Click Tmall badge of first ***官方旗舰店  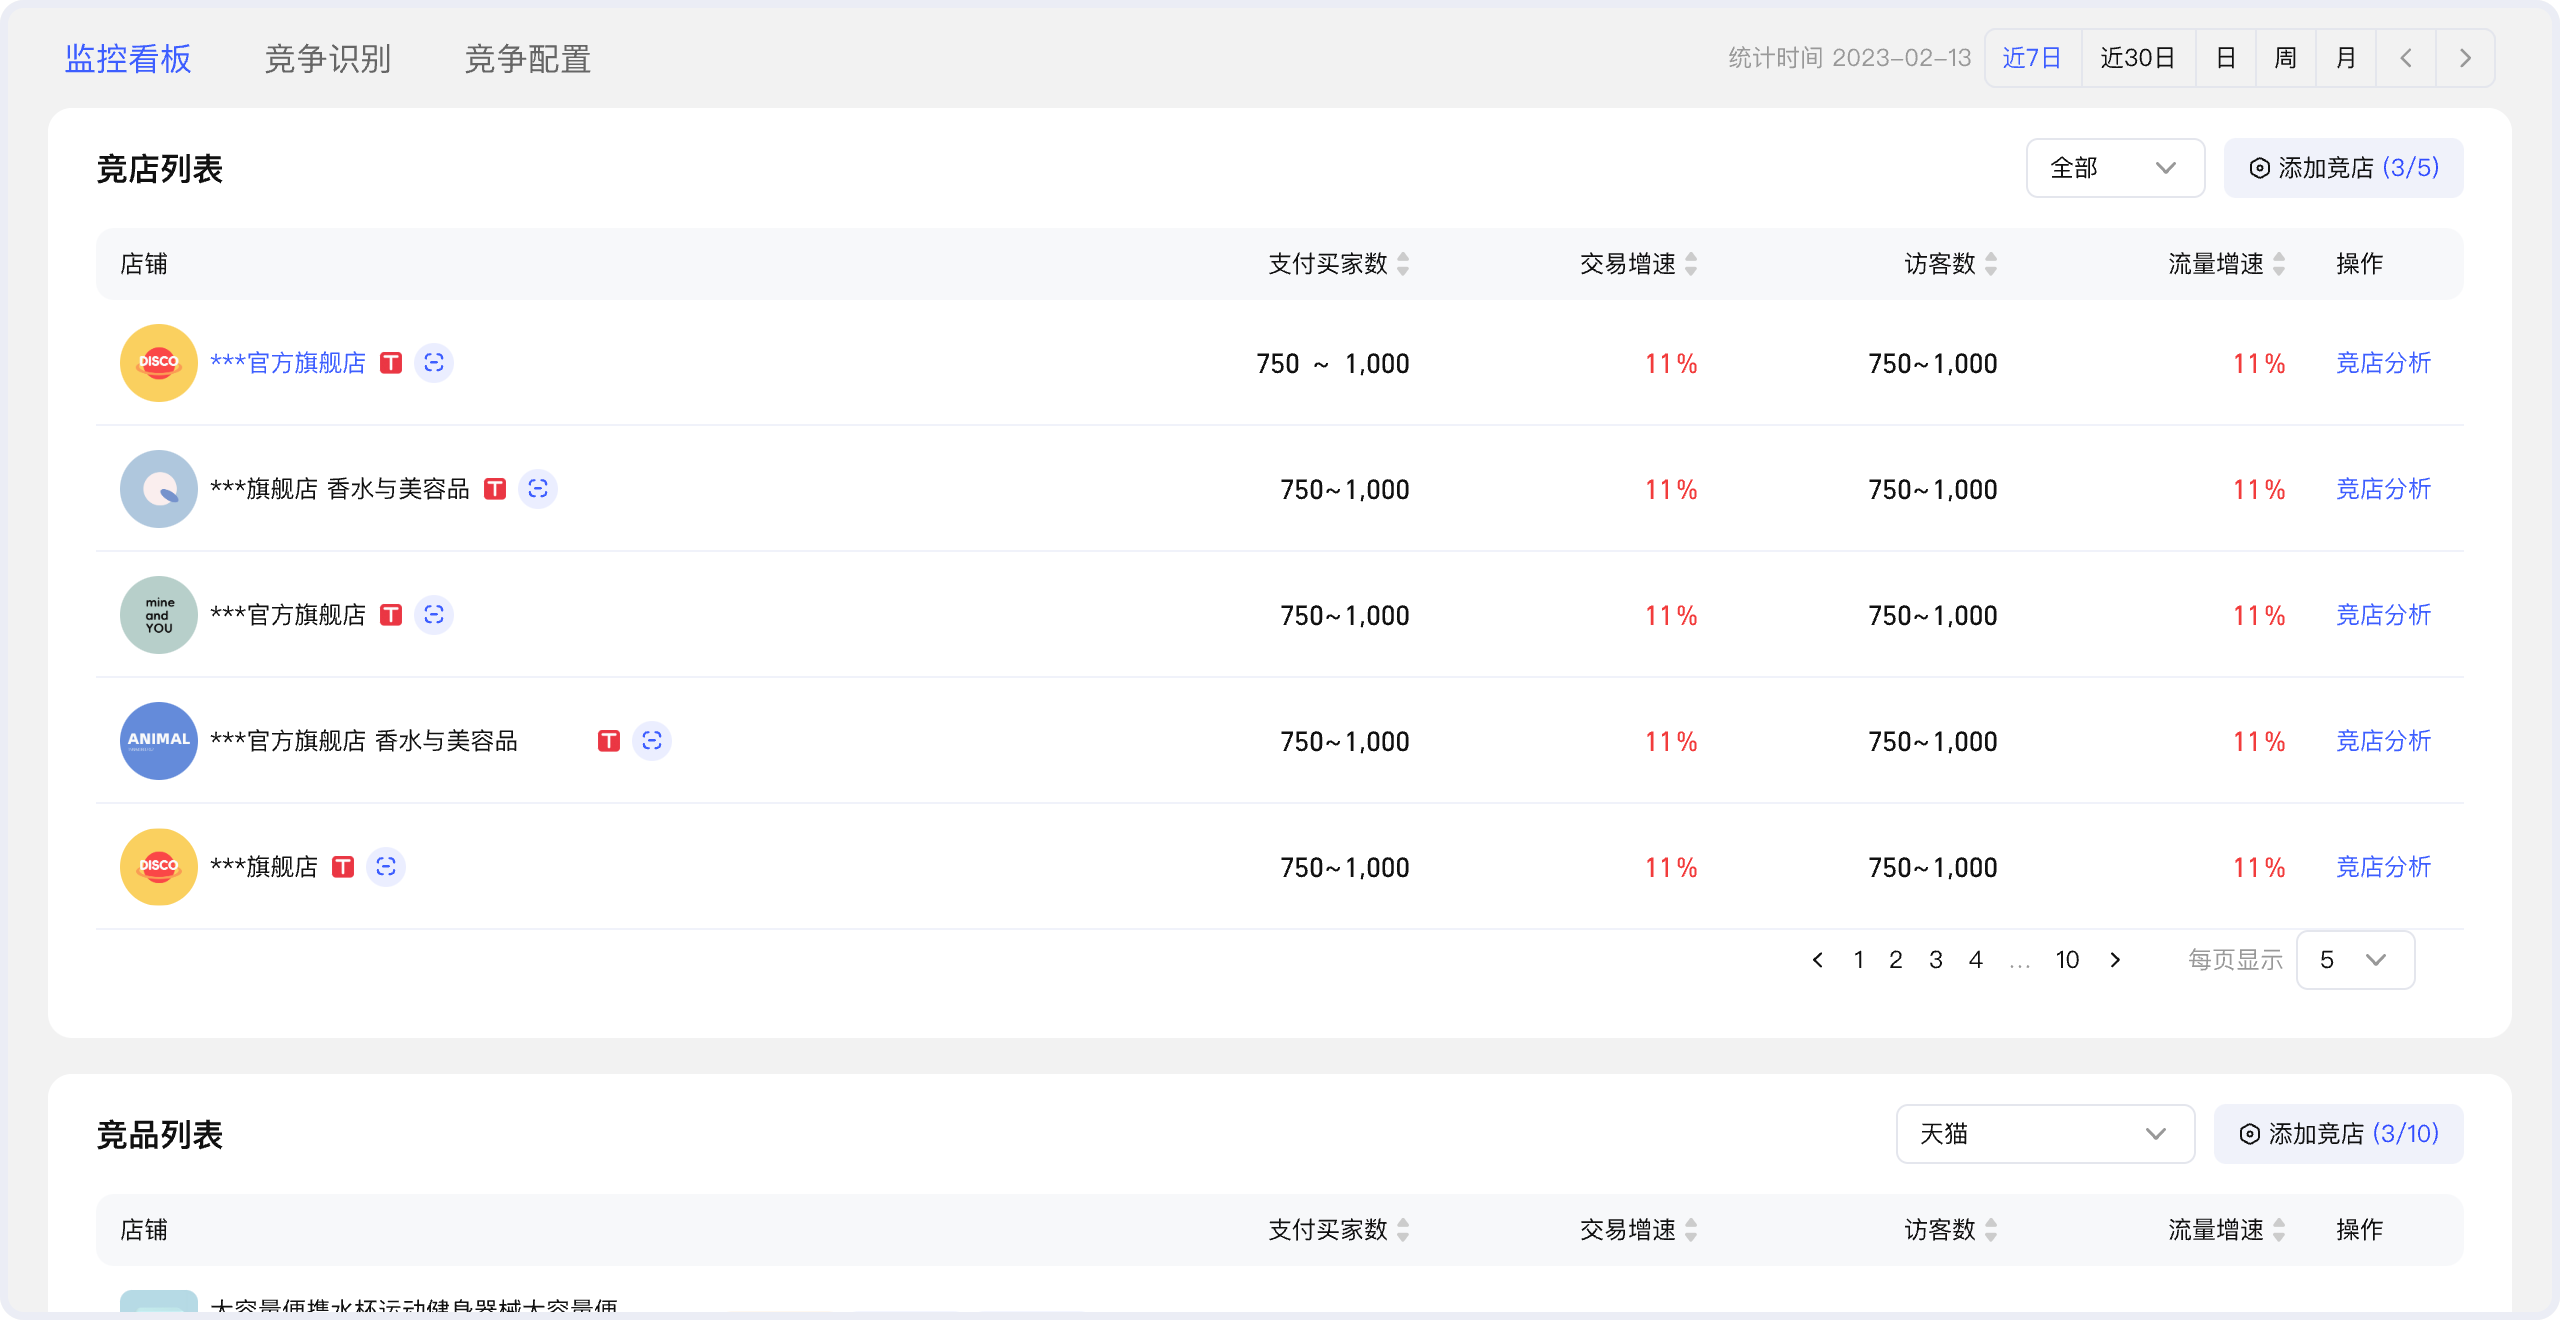pyautogui.click(x=391, y=363)
